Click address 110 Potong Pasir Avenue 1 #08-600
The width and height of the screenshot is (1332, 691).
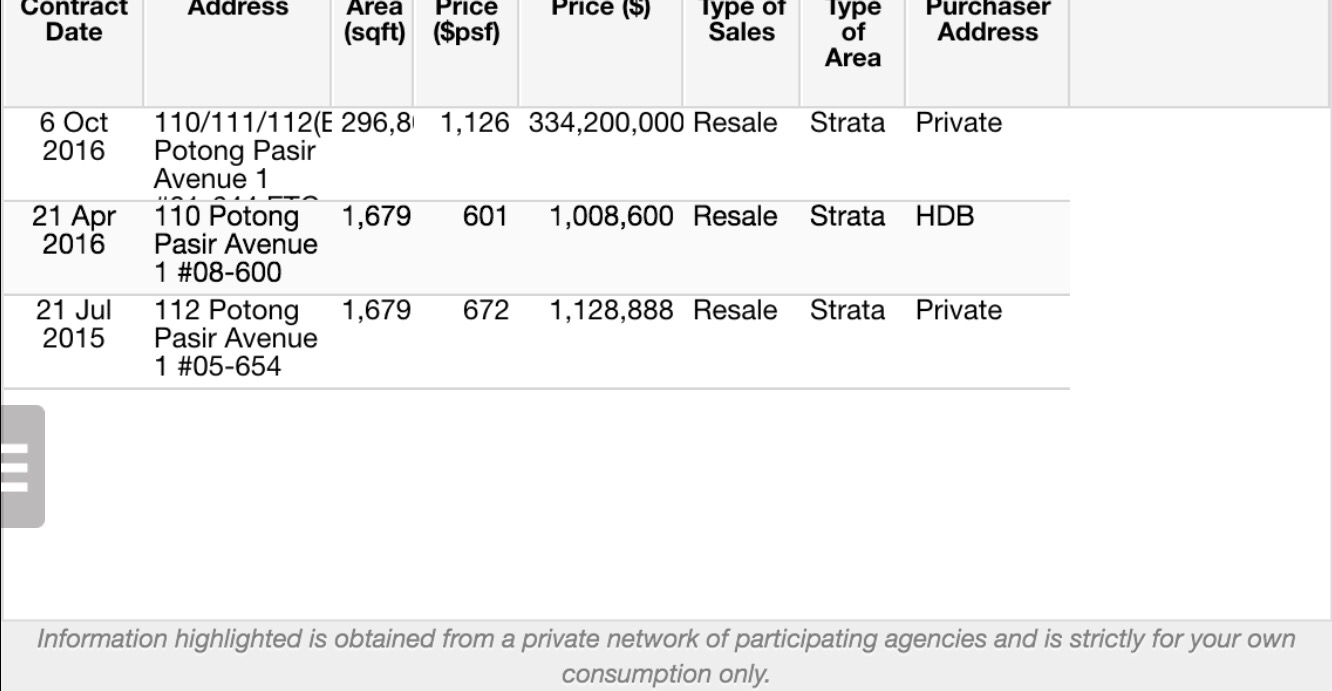tap(236, 245)
